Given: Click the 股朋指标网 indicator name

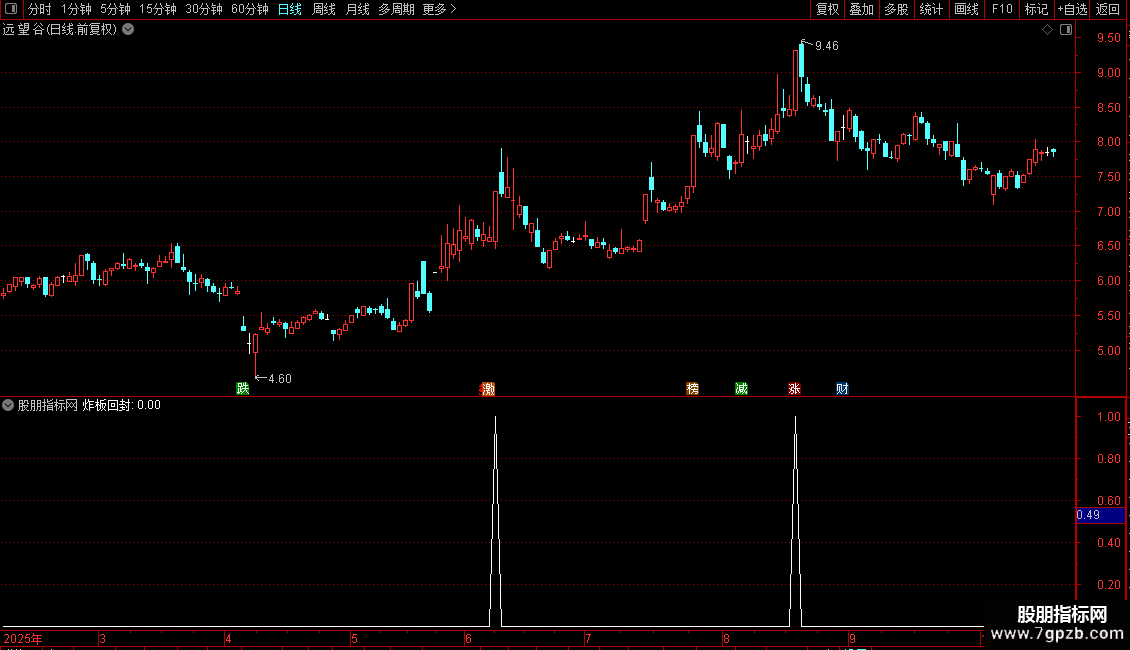Looking at the screenshot, I should pos(48,405).
